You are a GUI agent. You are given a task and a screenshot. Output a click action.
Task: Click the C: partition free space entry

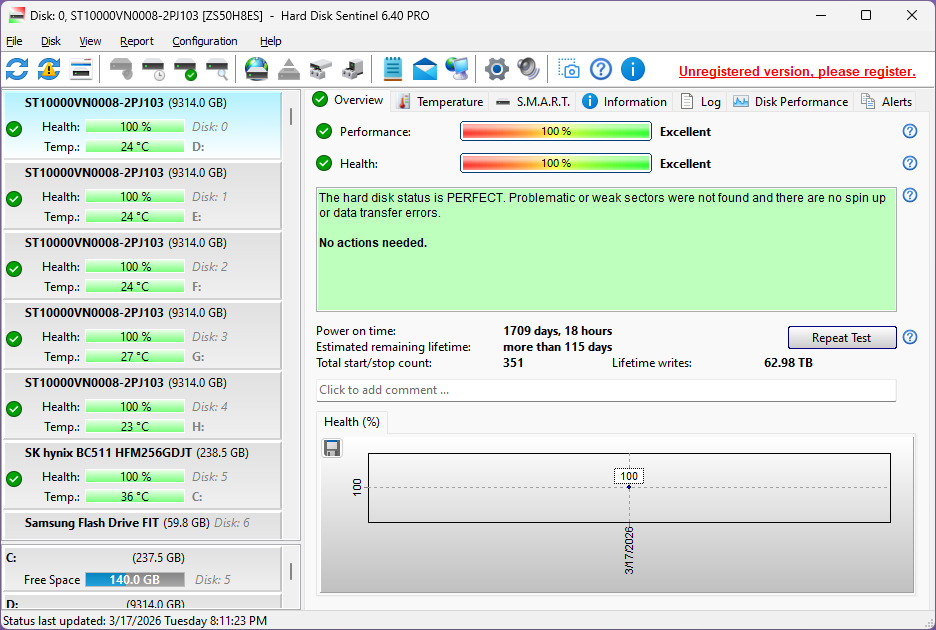click(143, 569)
